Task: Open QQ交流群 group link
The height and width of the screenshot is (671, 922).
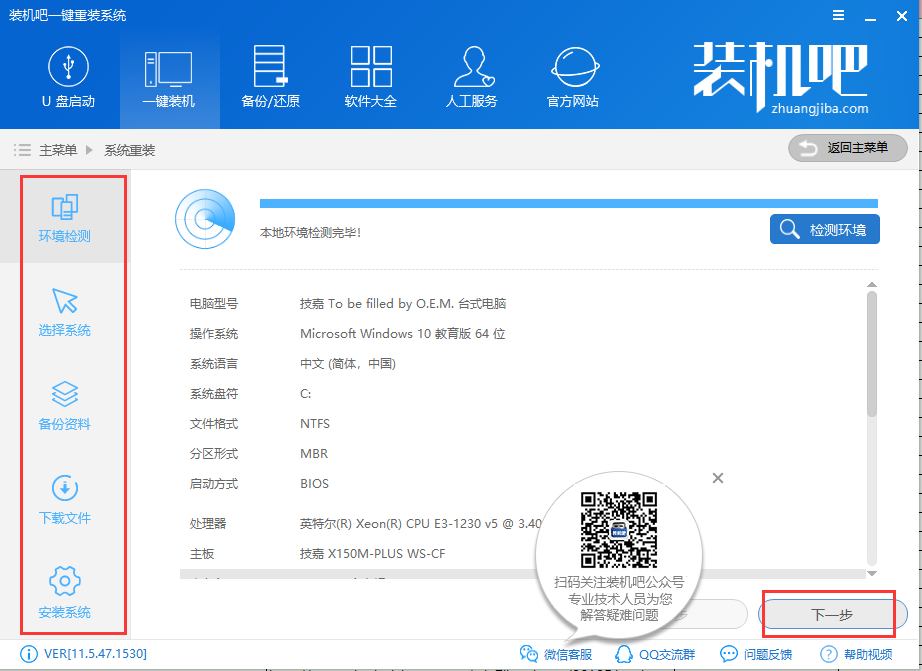Action: click(x=655, y=654)
